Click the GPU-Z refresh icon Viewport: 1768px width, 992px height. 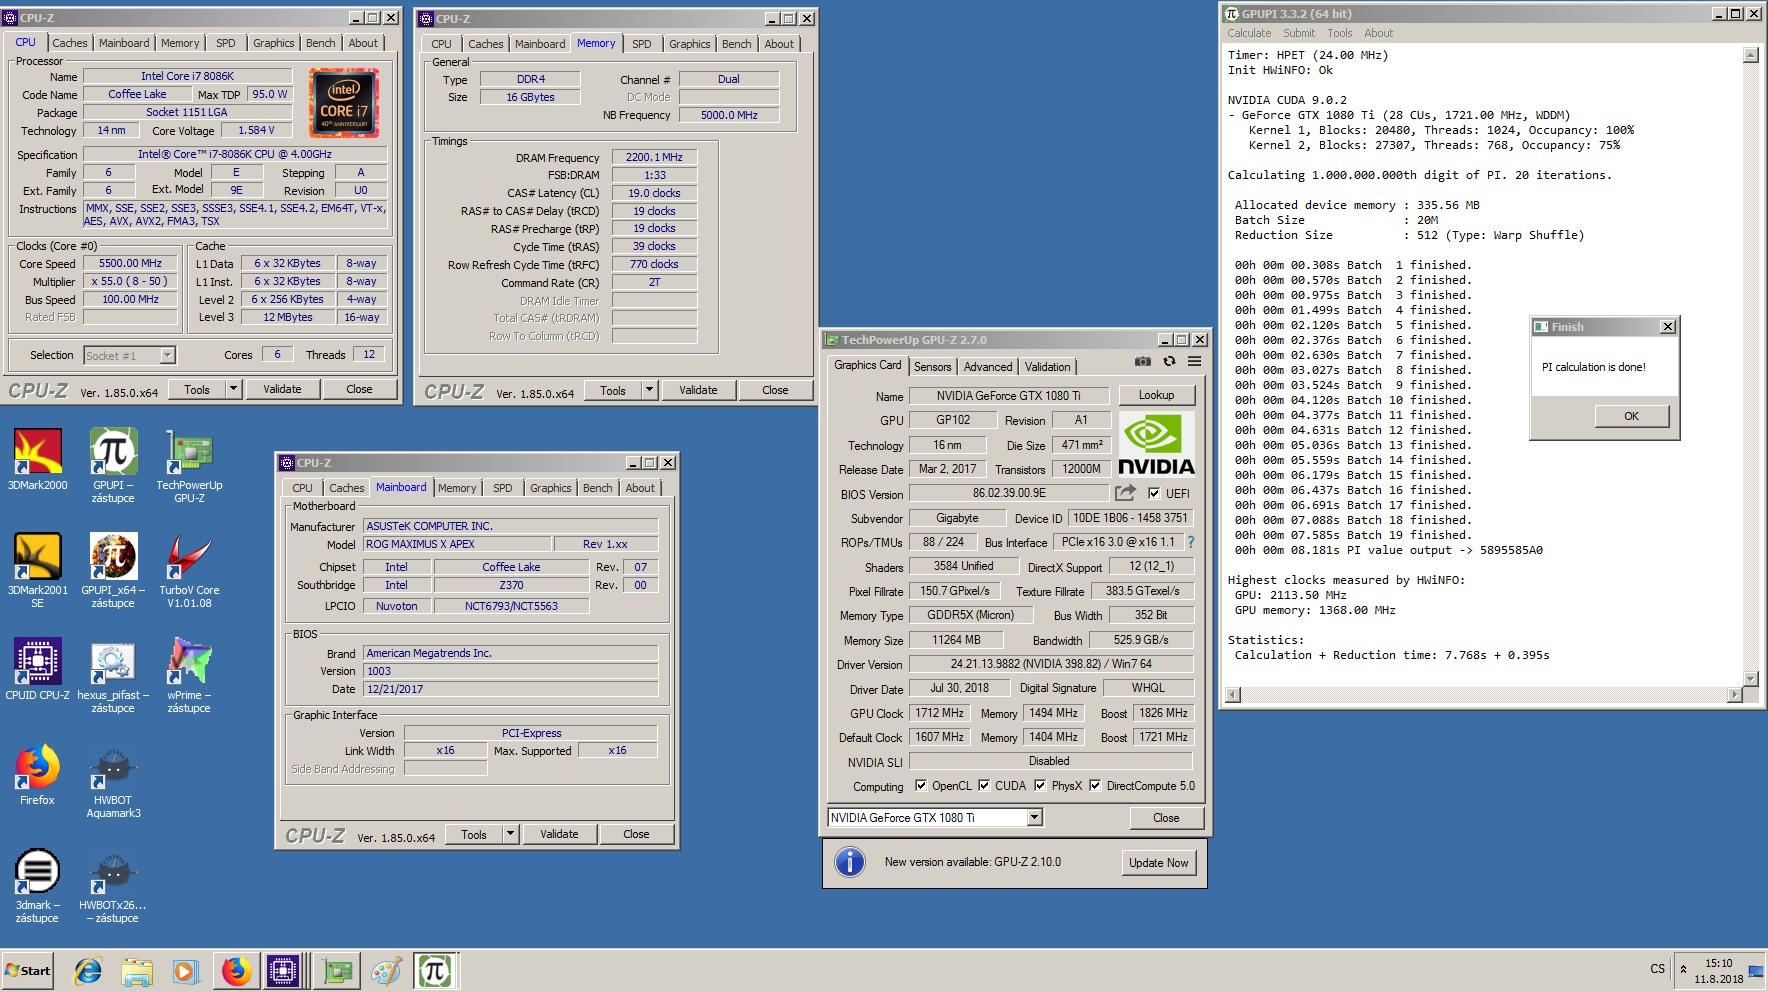tap(1169, 362)
